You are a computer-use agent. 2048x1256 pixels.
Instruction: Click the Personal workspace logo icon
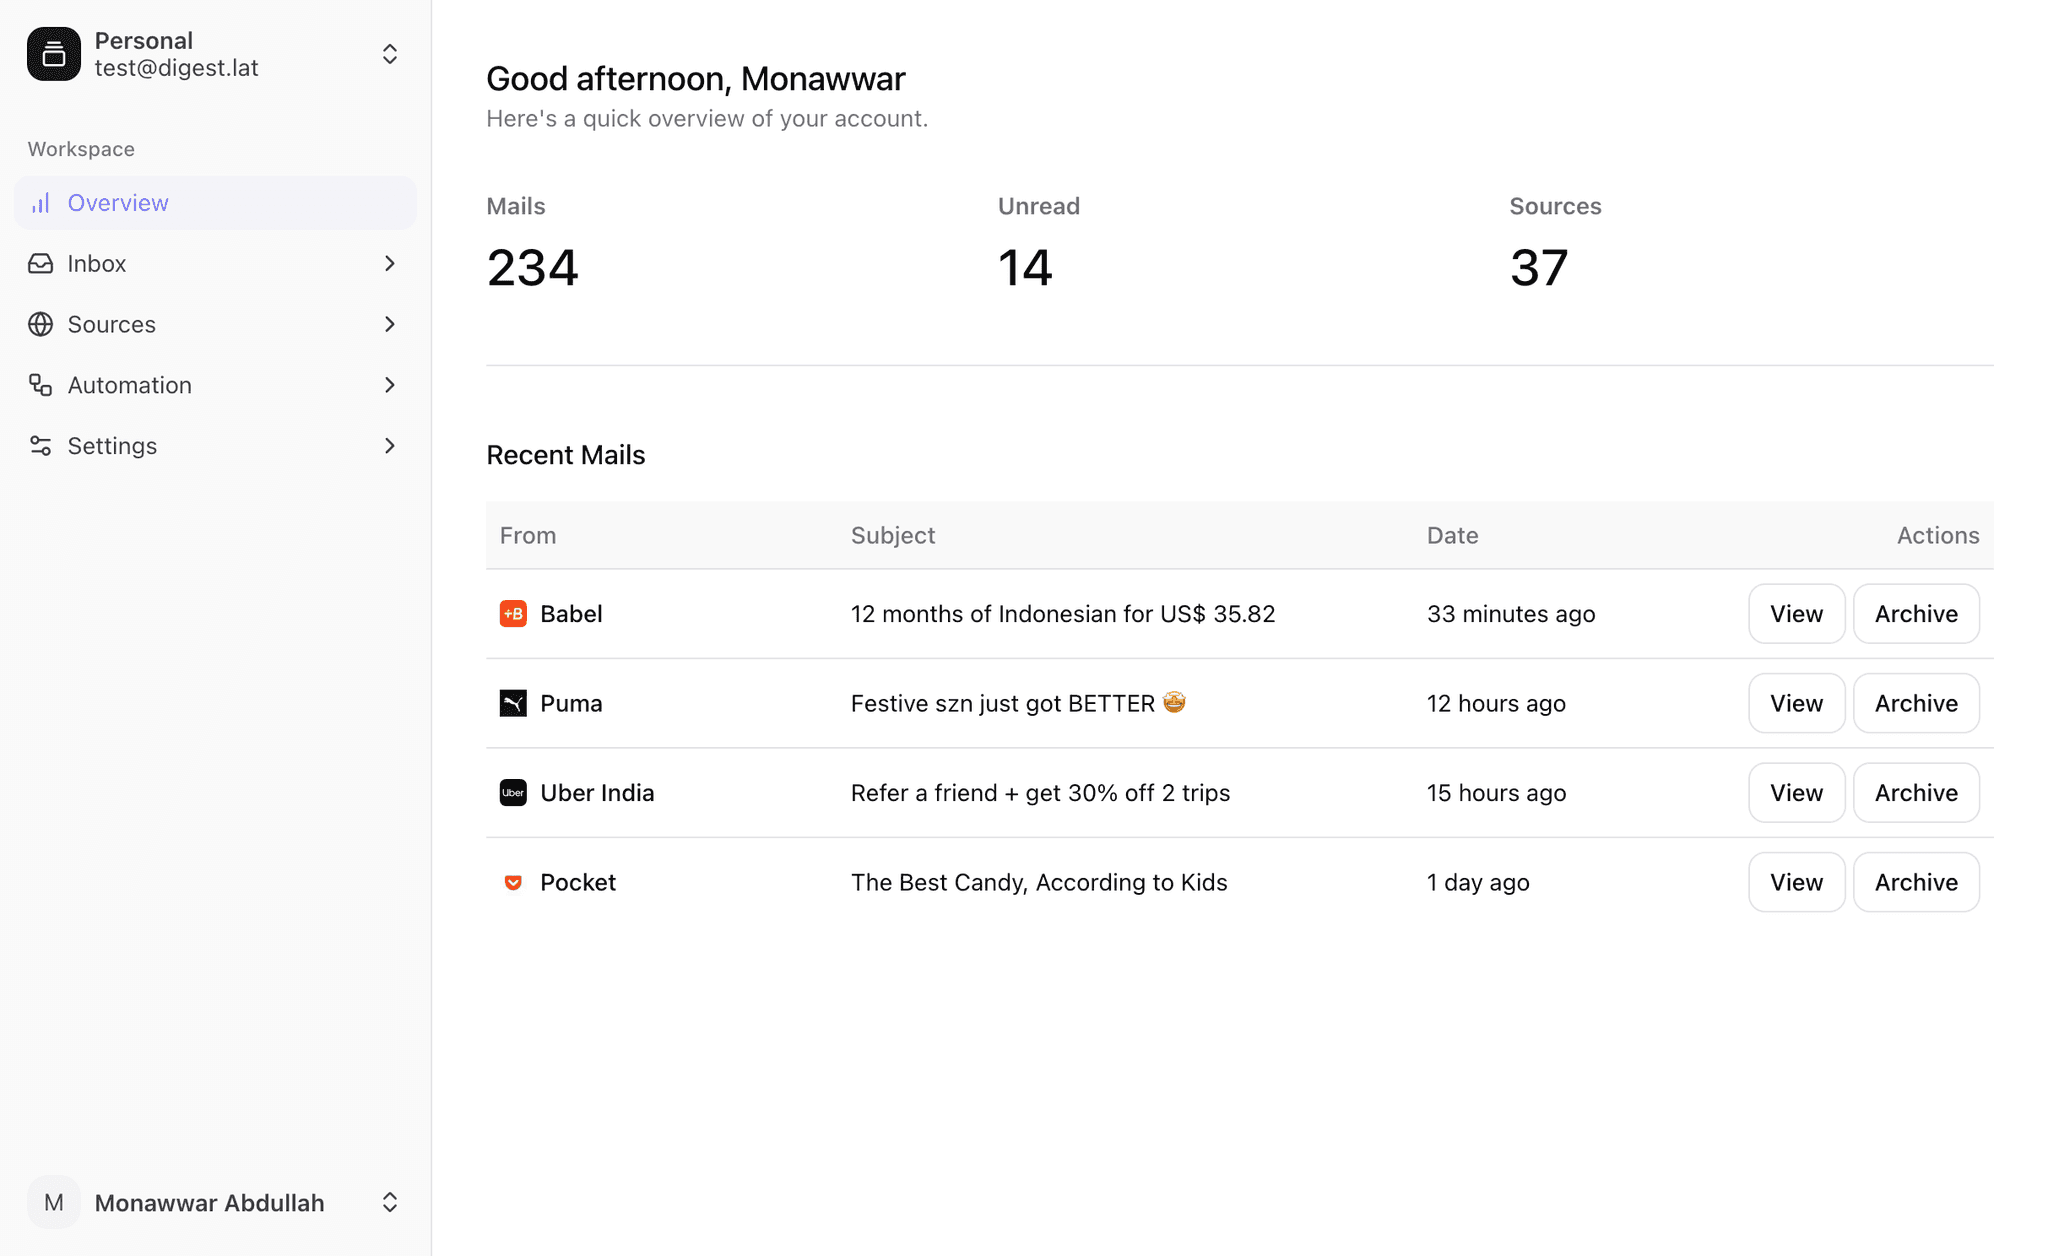coord(54,54)
